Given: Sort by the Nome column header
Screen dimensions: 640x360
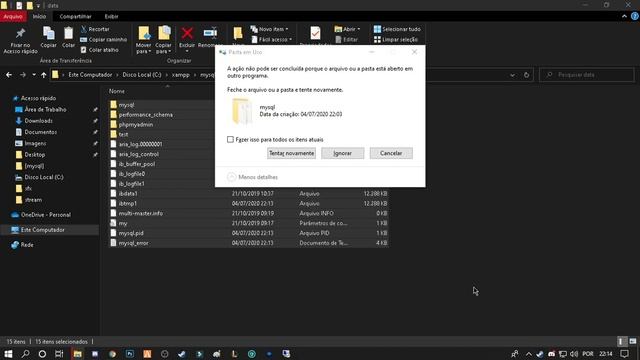Looking at the screenshot, I should click(117, 91).
